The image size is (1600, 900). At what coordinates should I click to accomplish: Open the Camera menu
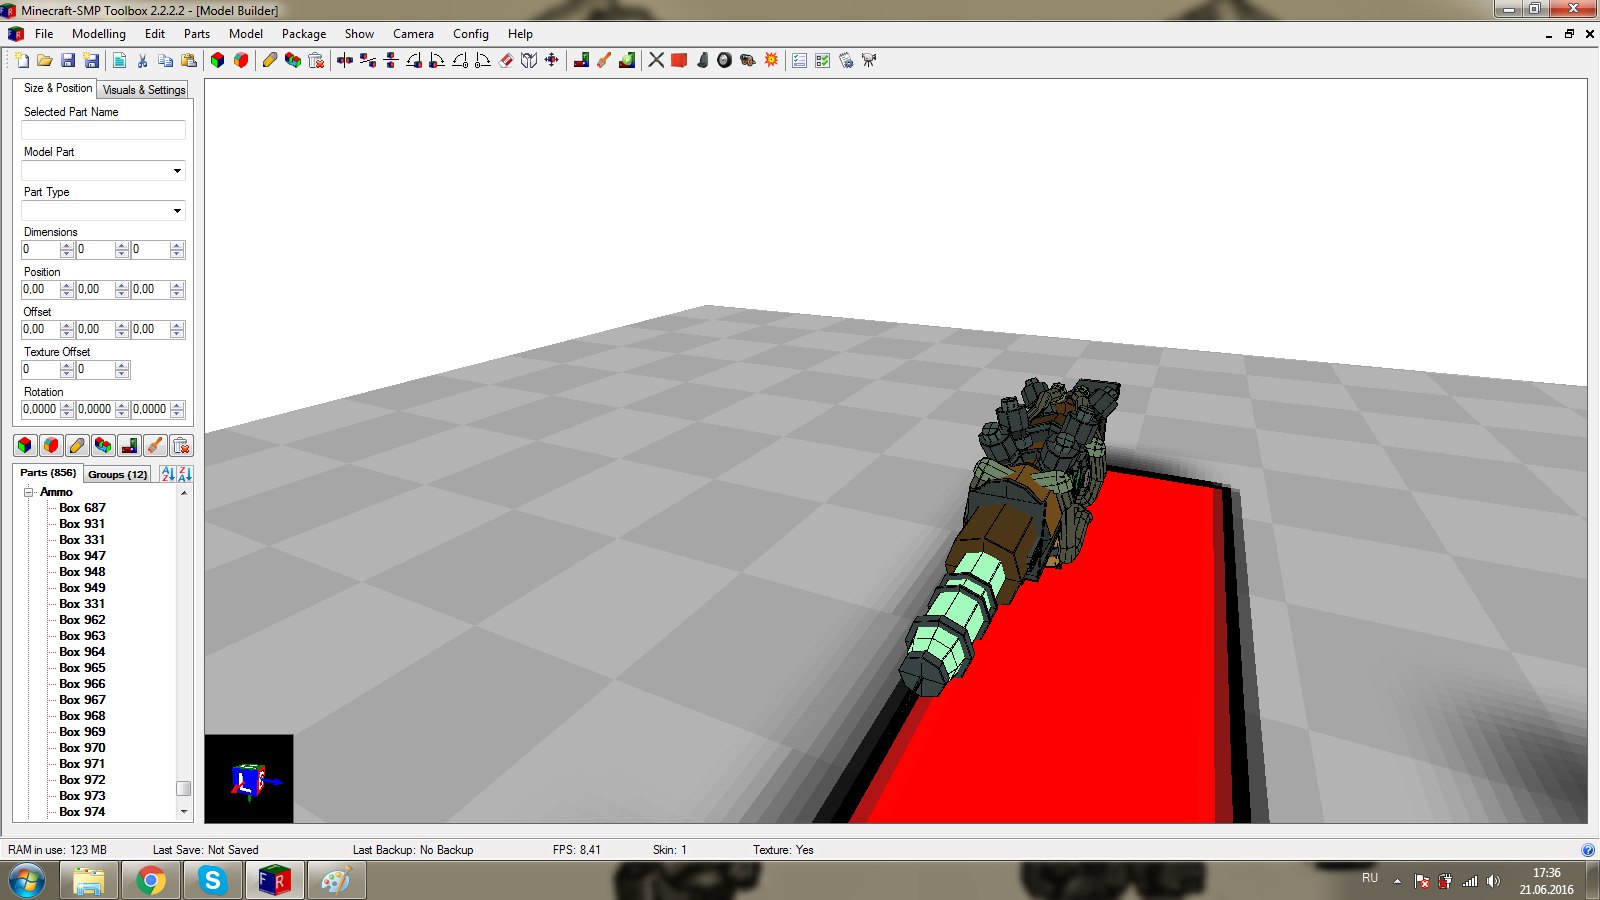pos(413,34)
